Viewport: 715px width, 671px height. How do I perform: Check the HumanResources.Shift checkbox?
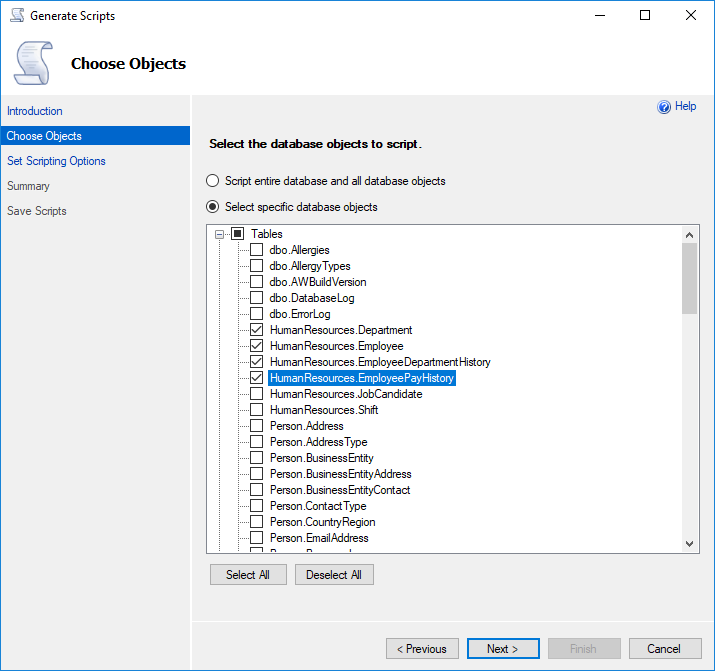(x=257, y=410)
